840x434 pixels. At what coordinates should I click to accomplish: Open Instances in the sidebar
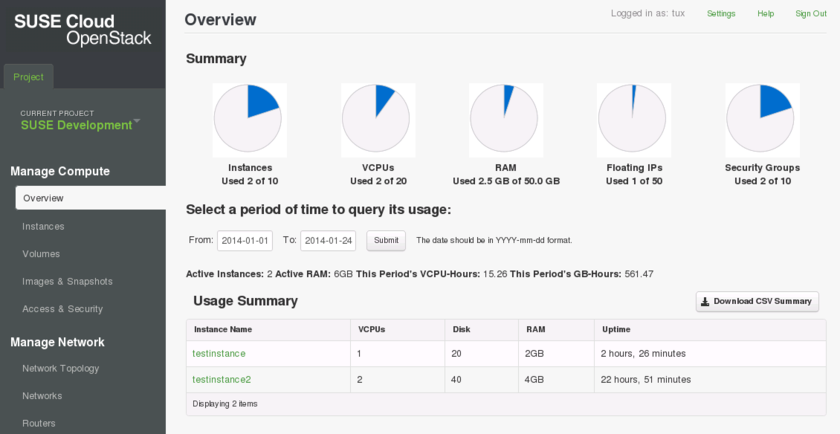[43, 227]
